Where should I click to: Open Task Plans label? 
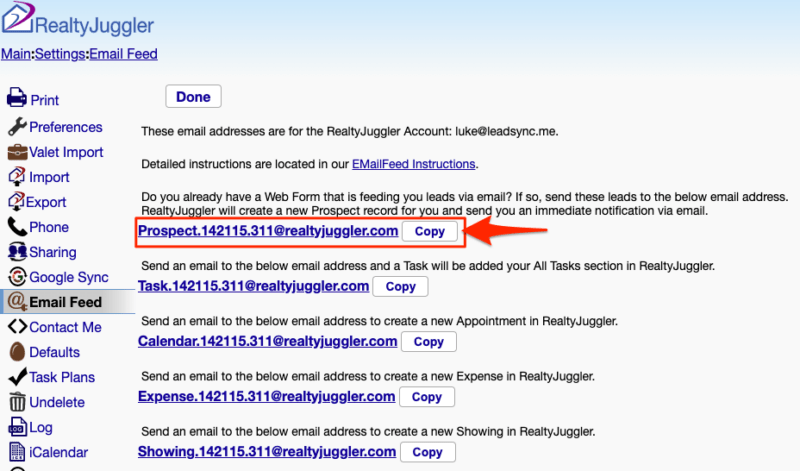[62, 377]
